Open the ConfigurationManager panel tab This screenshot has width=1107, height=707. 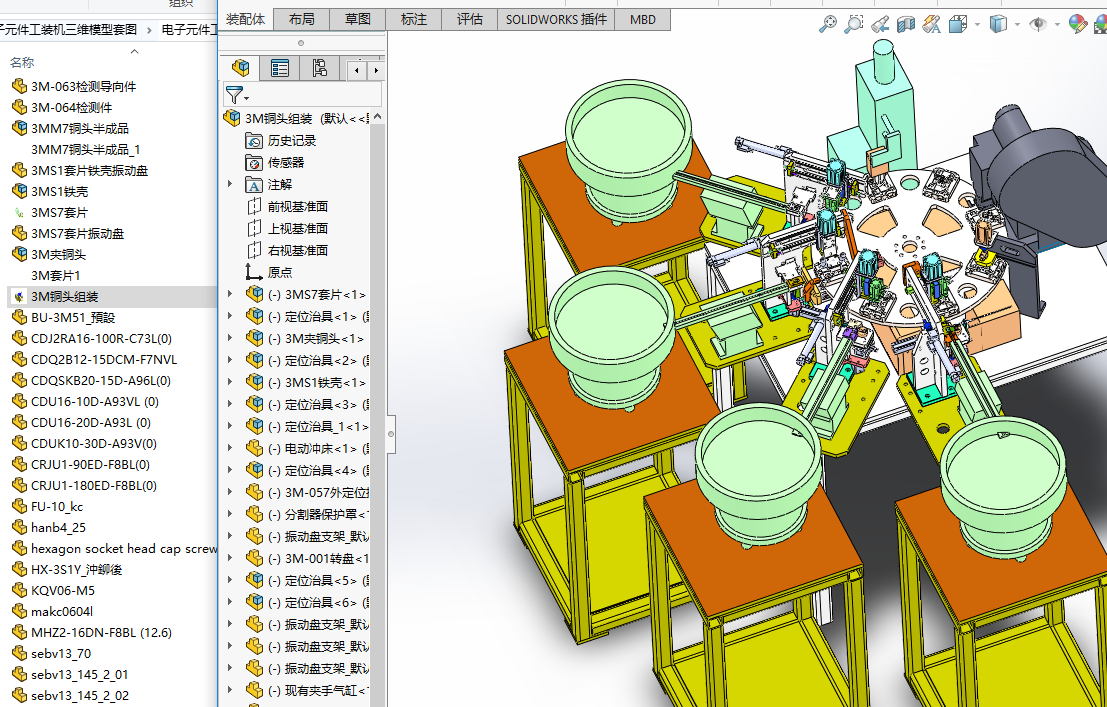pyautogui.click(x=319, y=68)
